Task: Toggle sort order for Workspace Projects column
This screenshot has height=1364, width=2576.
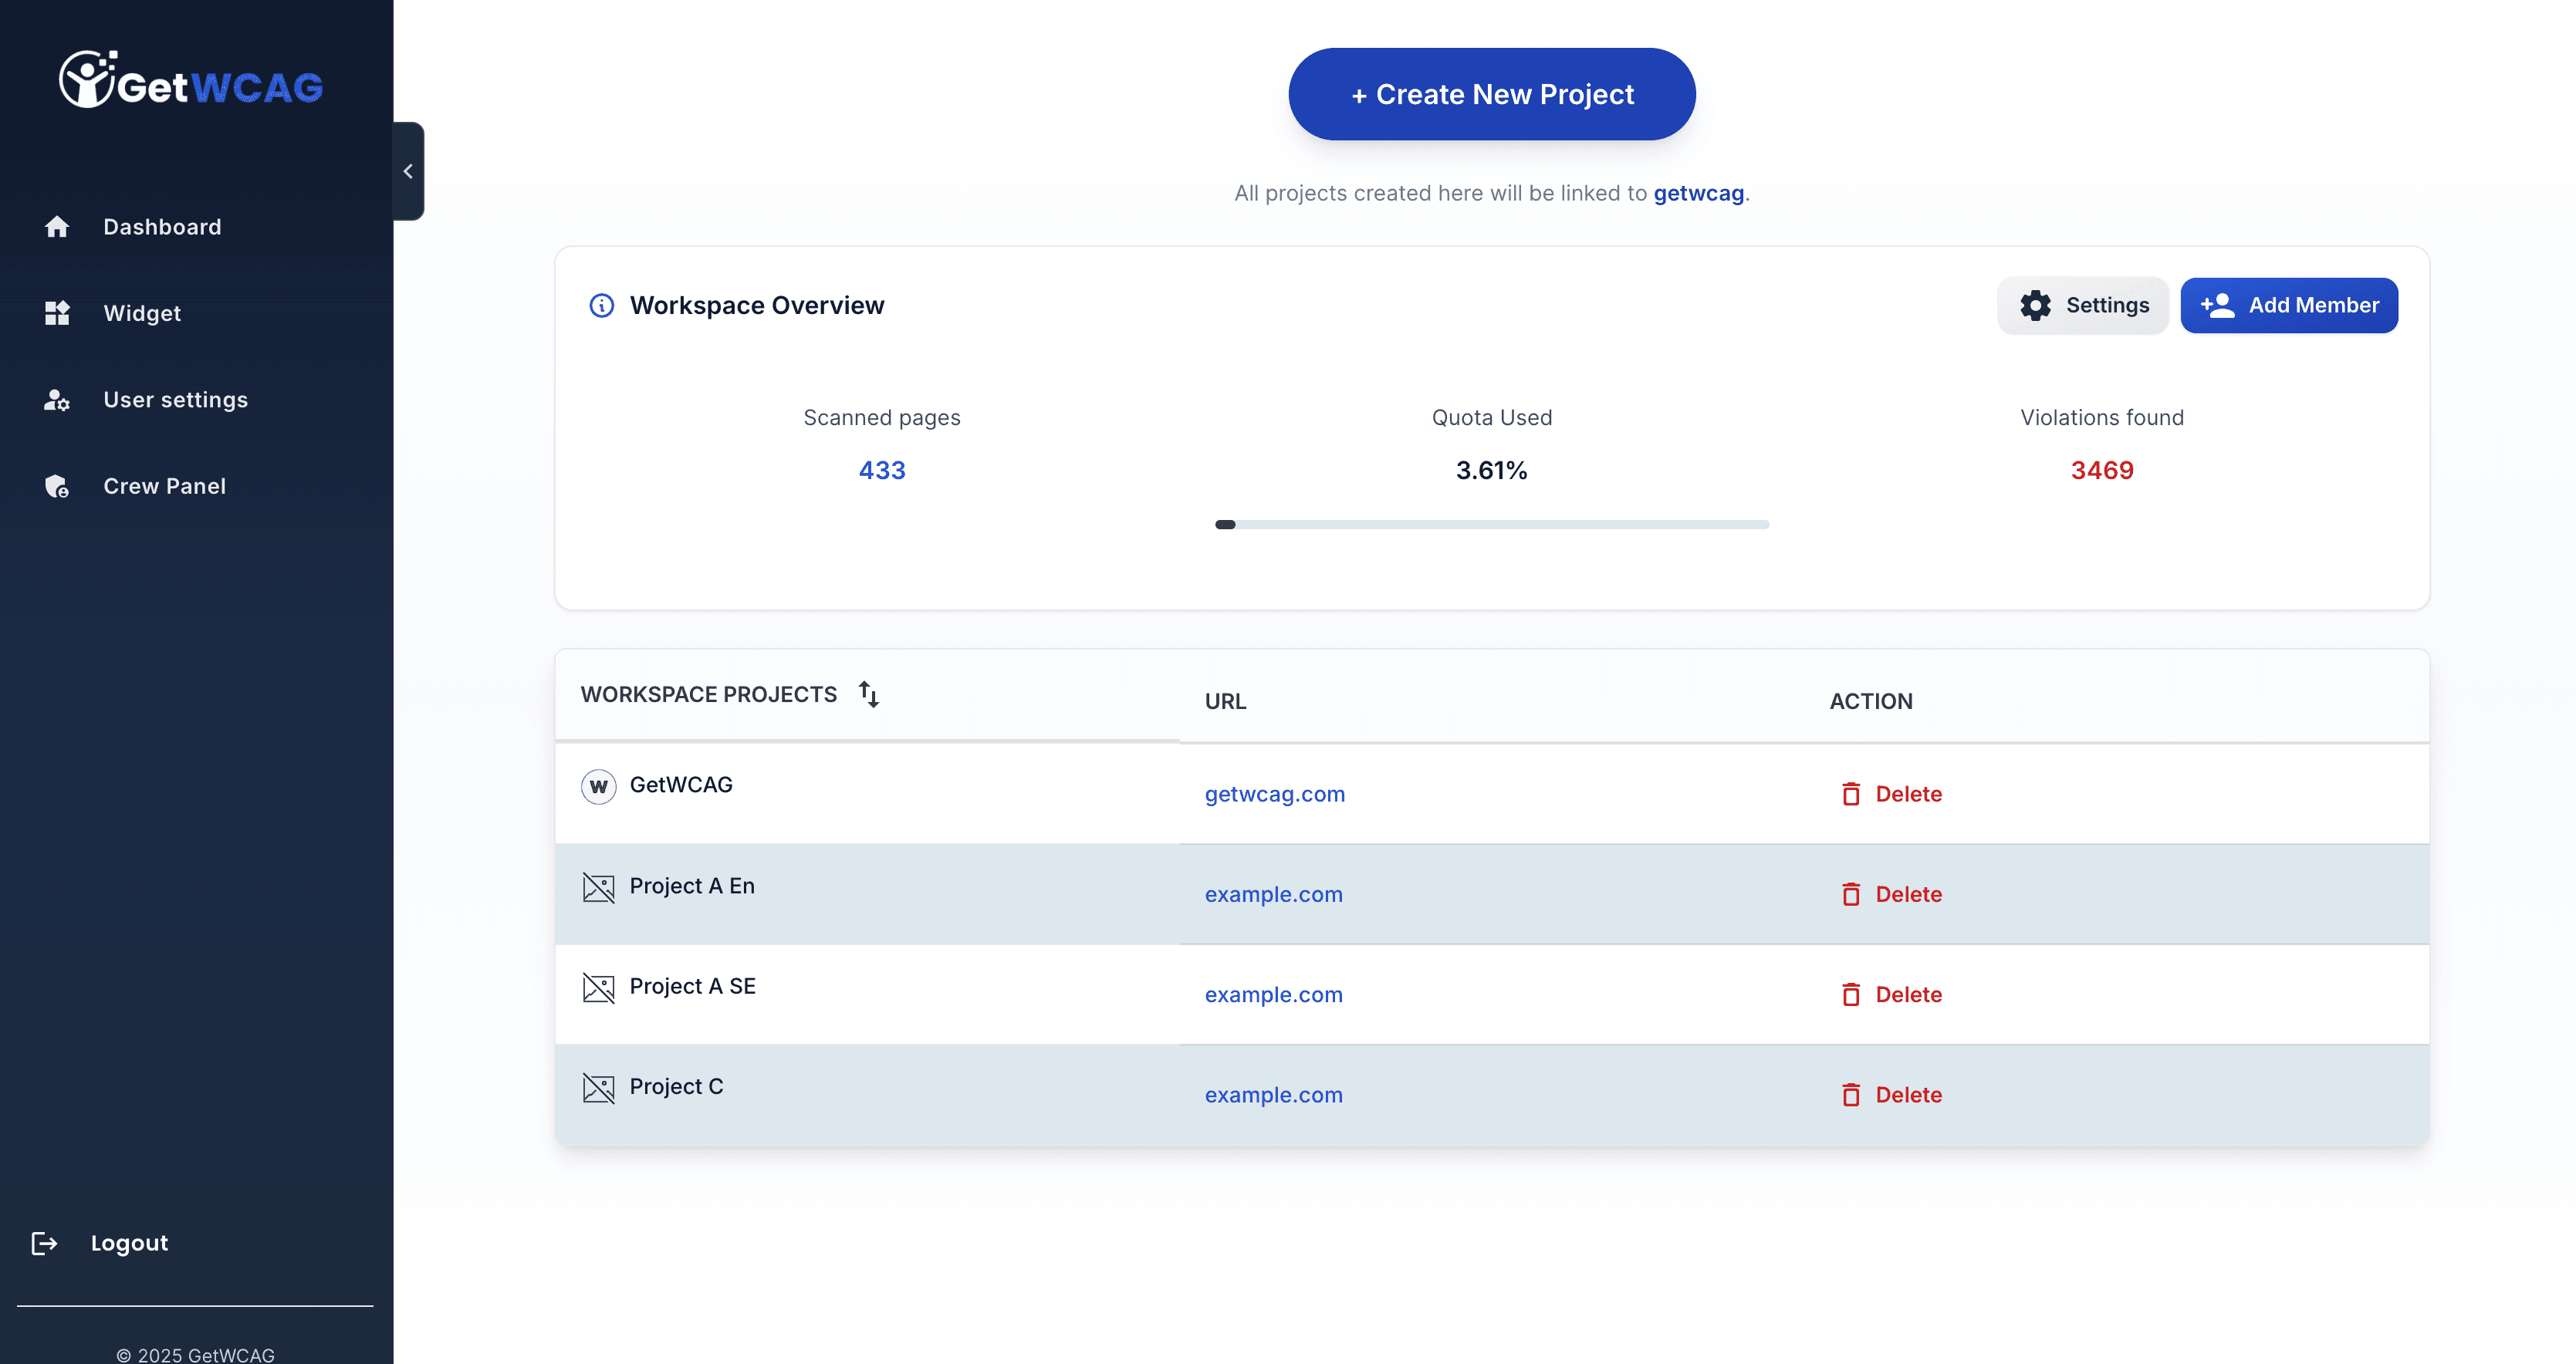Action: (869, 694)
